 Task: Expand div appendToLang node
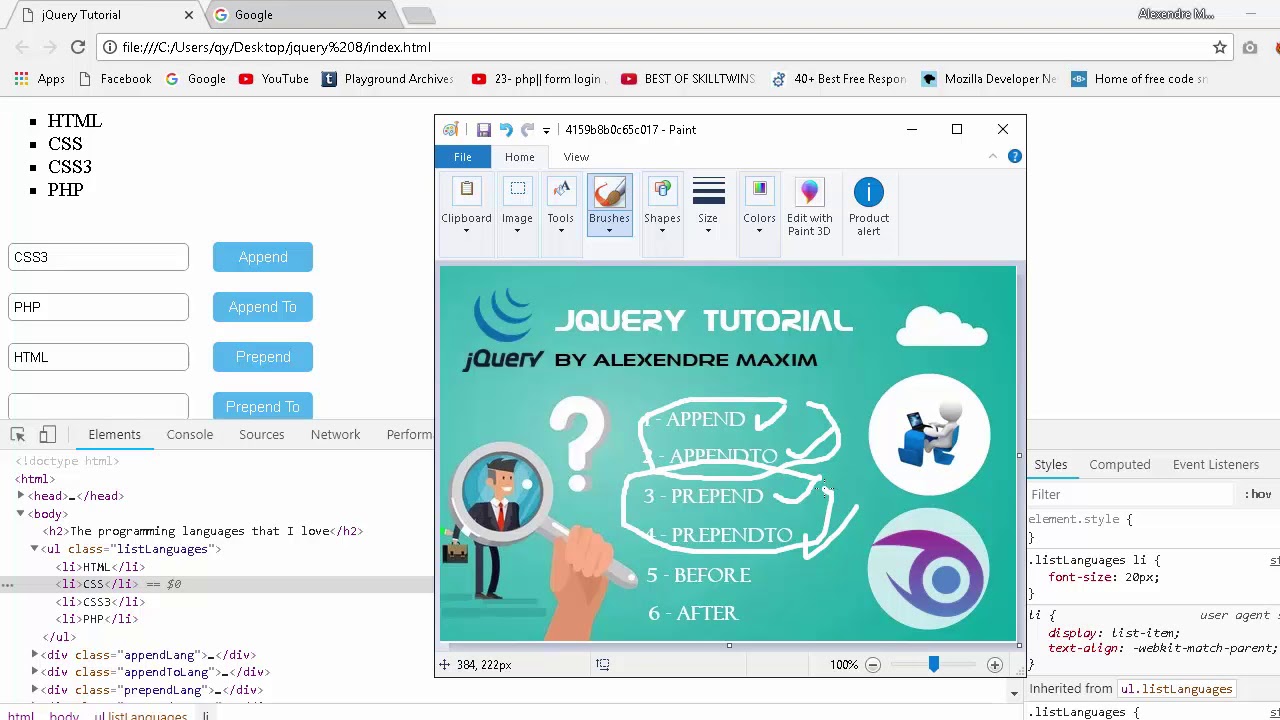[x=35, y=672]
